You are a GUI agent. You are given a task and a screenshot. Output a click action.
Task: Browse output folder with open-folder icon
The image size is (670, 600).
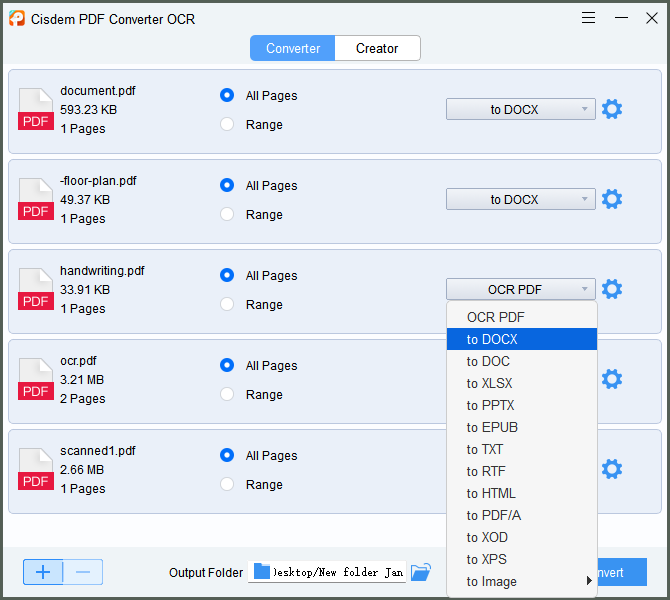pos(420,572)
